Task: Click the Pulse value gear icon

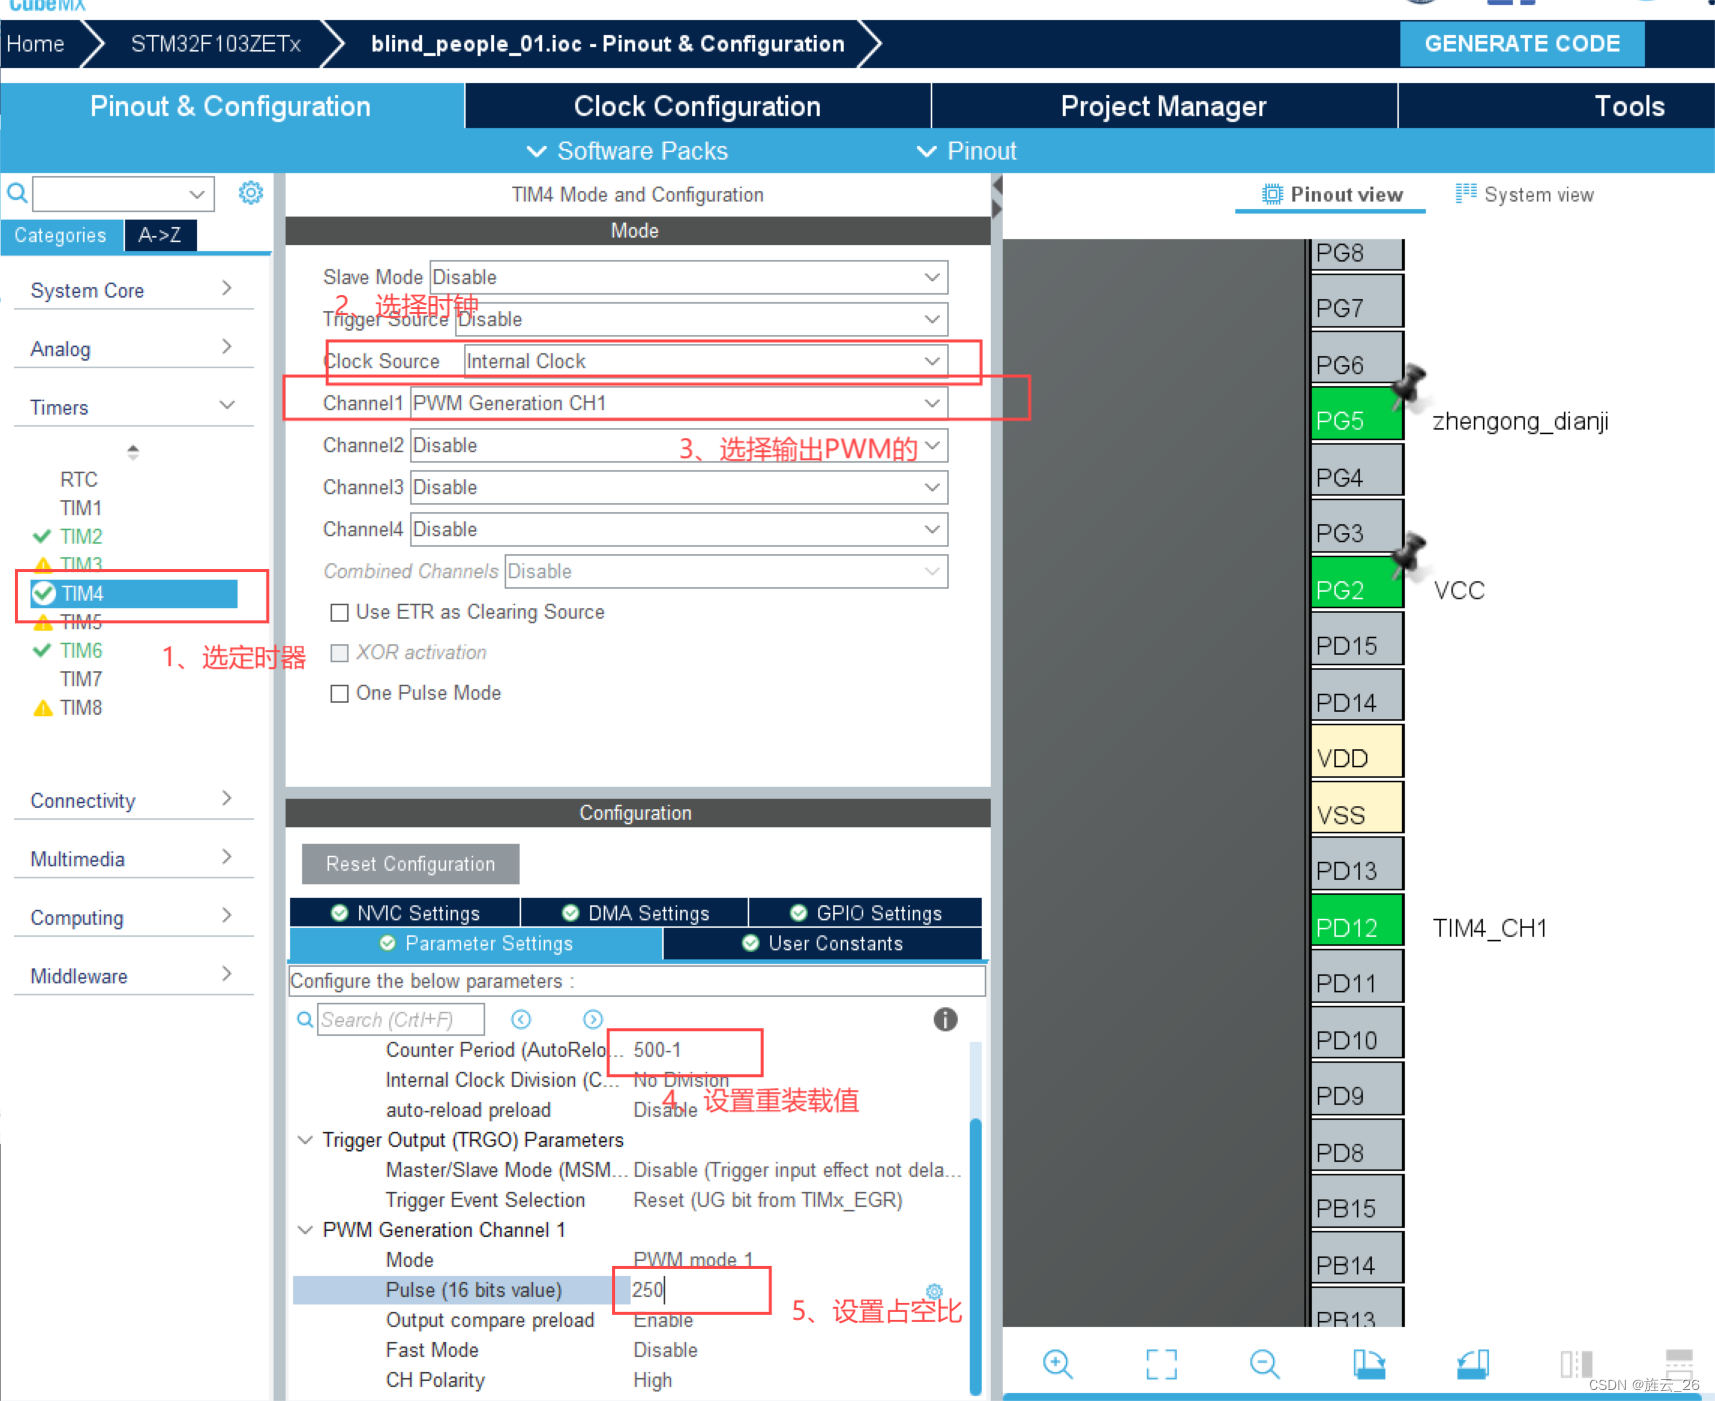Action: [934, 1291]
